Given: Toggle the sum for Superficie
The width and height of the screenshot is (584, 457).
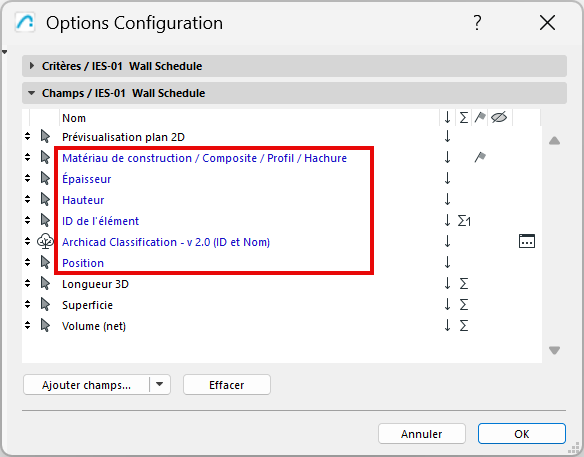Looking at the screenshot, I should [x=464, y=305].
